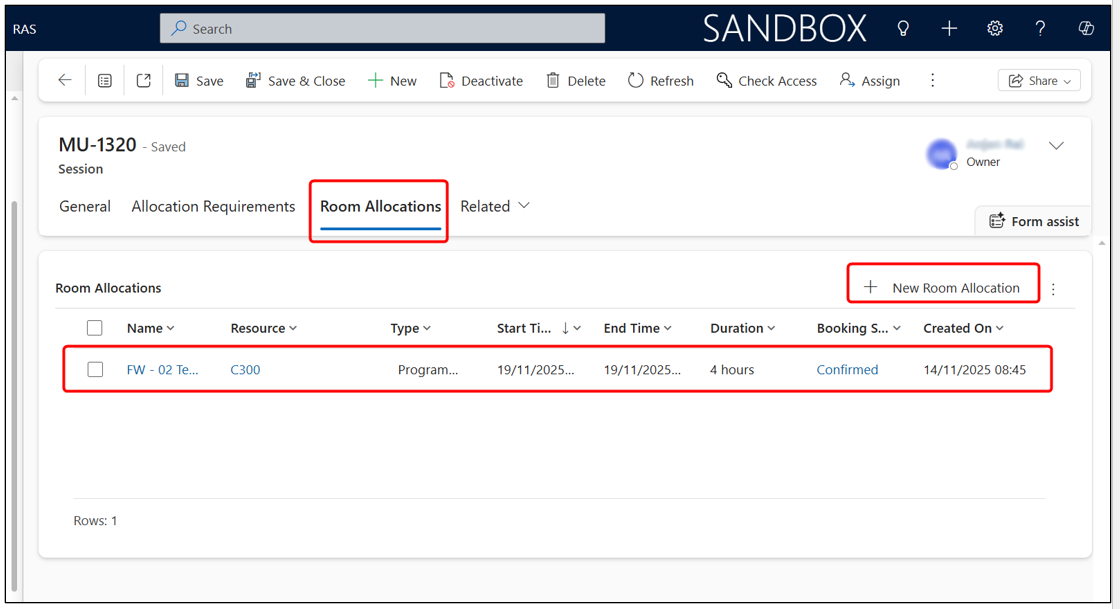Open the Share dropdown button
Viewport: 1120px width, 609px height.
click(1039, 80)
